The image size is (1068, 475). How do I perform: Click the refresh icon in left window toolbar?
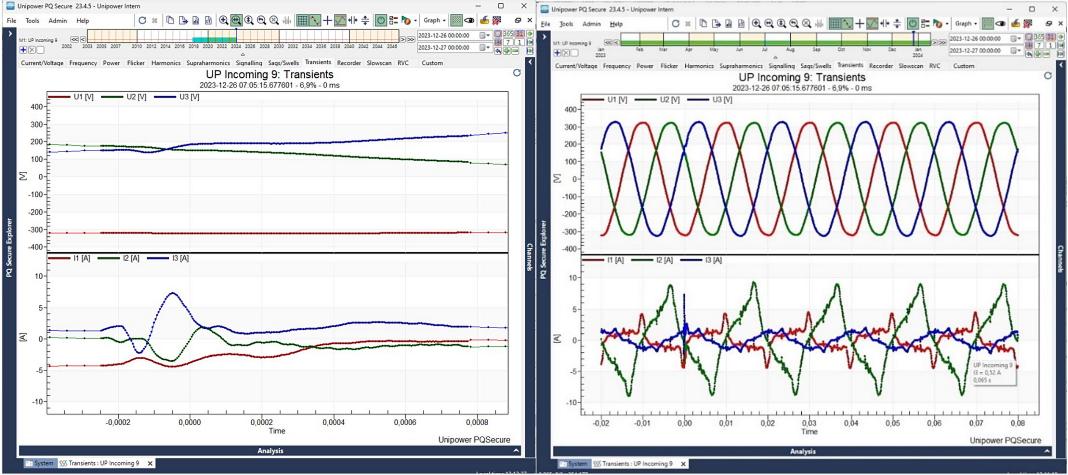click(142, 20)
